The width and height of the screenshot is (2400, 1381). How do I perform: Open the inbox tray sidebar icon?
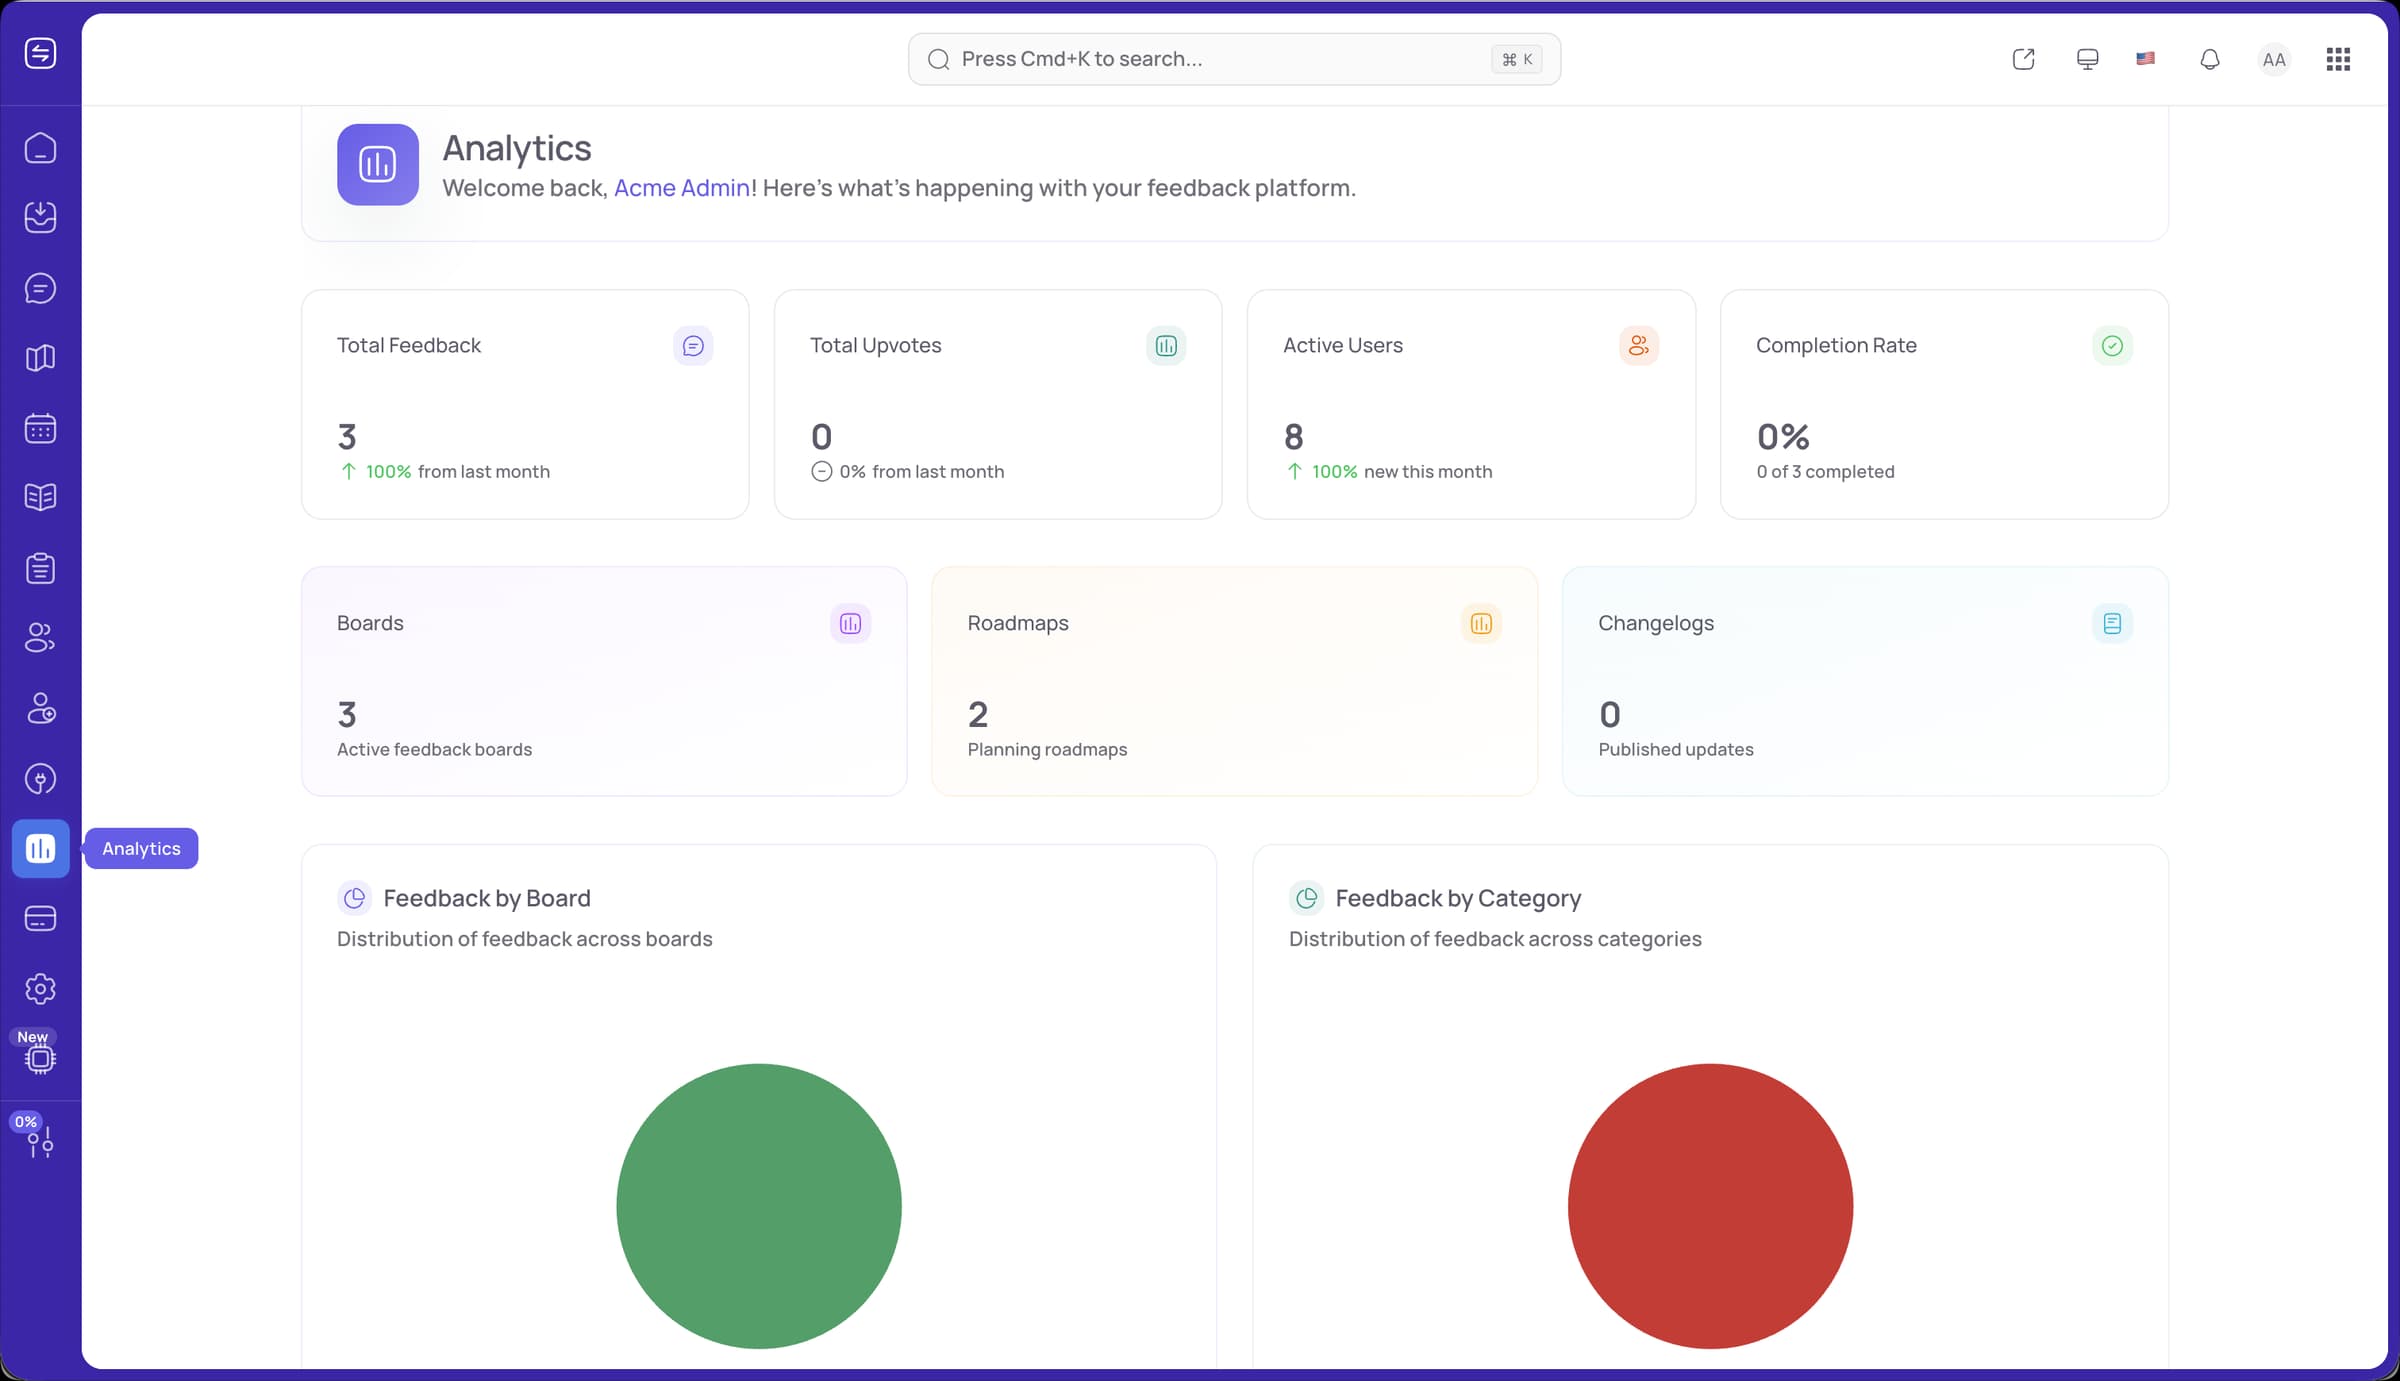tap(40, 217)
